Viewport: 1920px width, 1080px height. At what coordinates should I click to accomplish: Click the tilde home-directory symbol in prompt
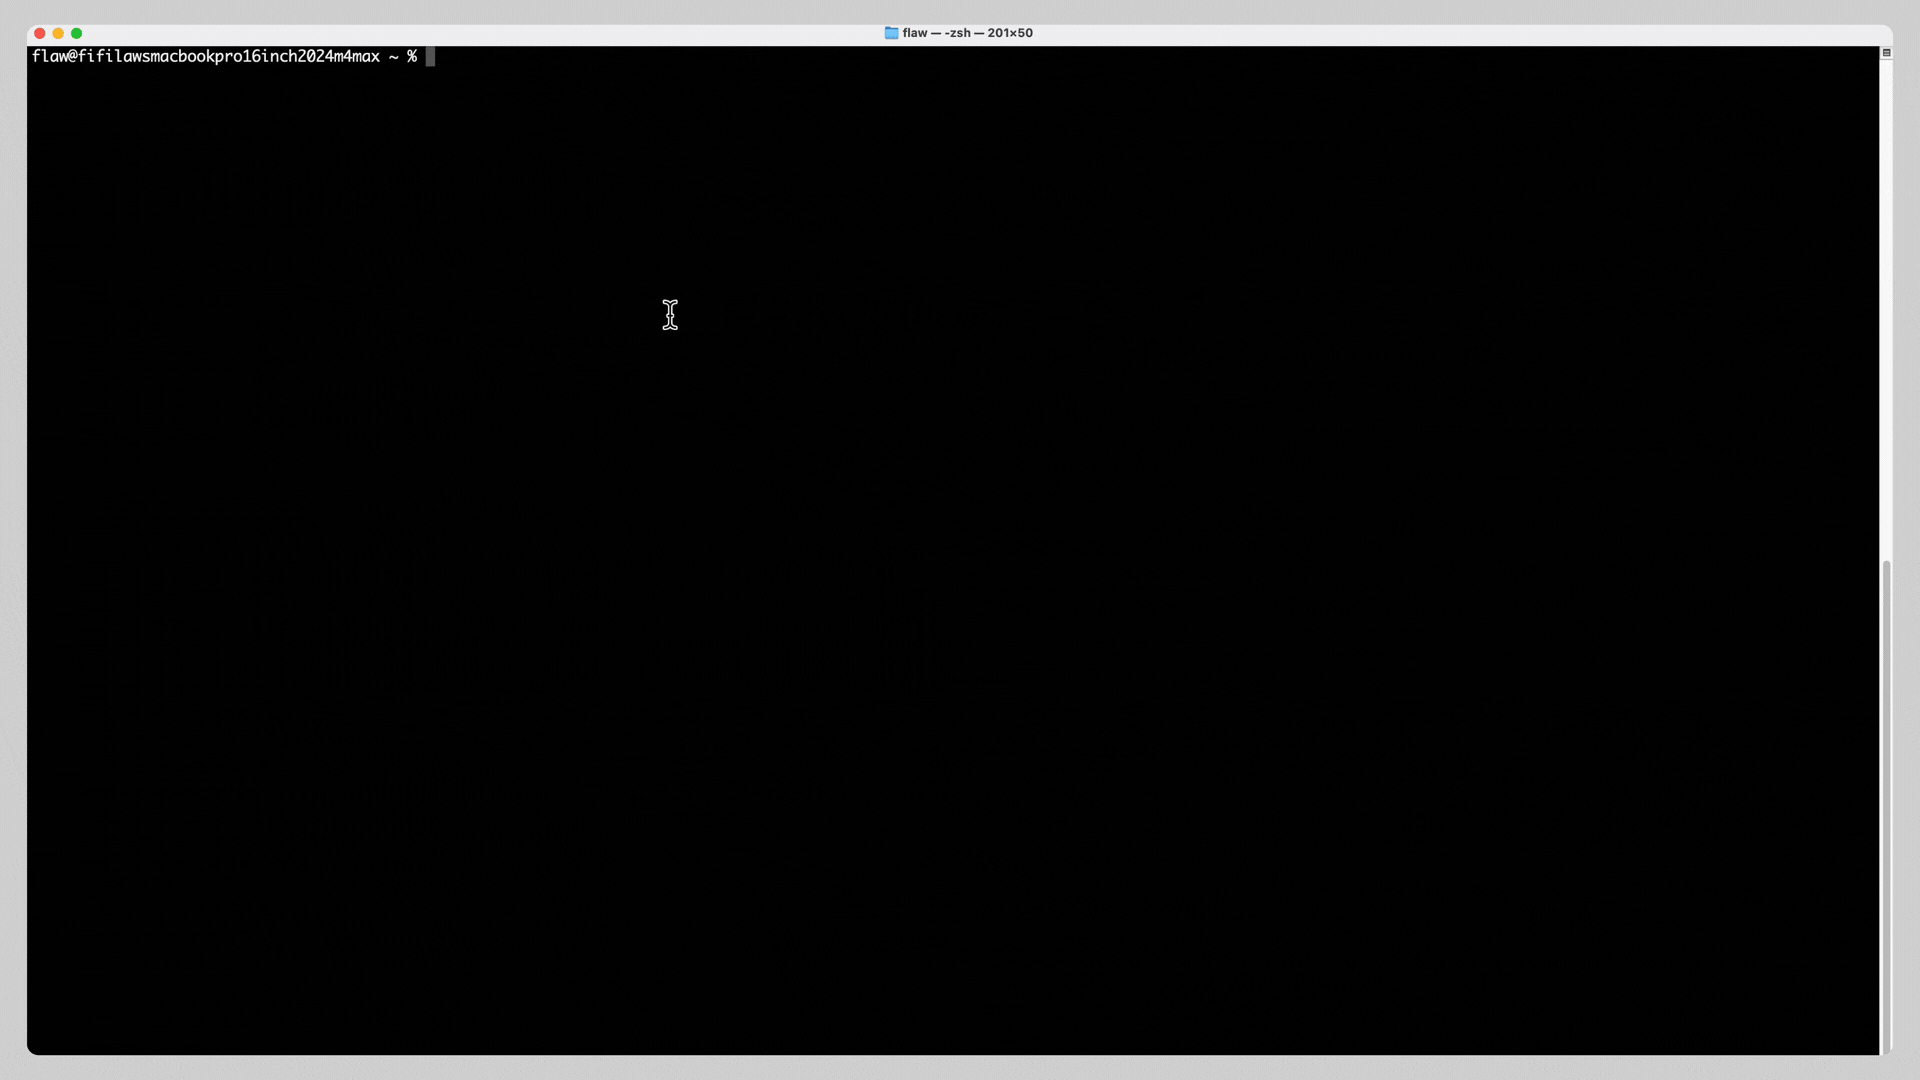(x=392, y=57)
